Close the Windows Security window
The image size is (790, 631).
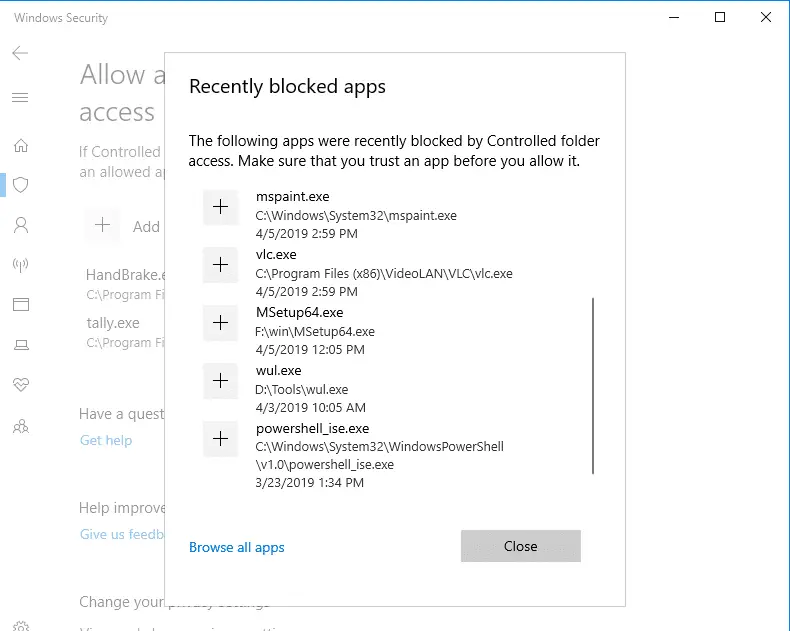click(766, 18)
